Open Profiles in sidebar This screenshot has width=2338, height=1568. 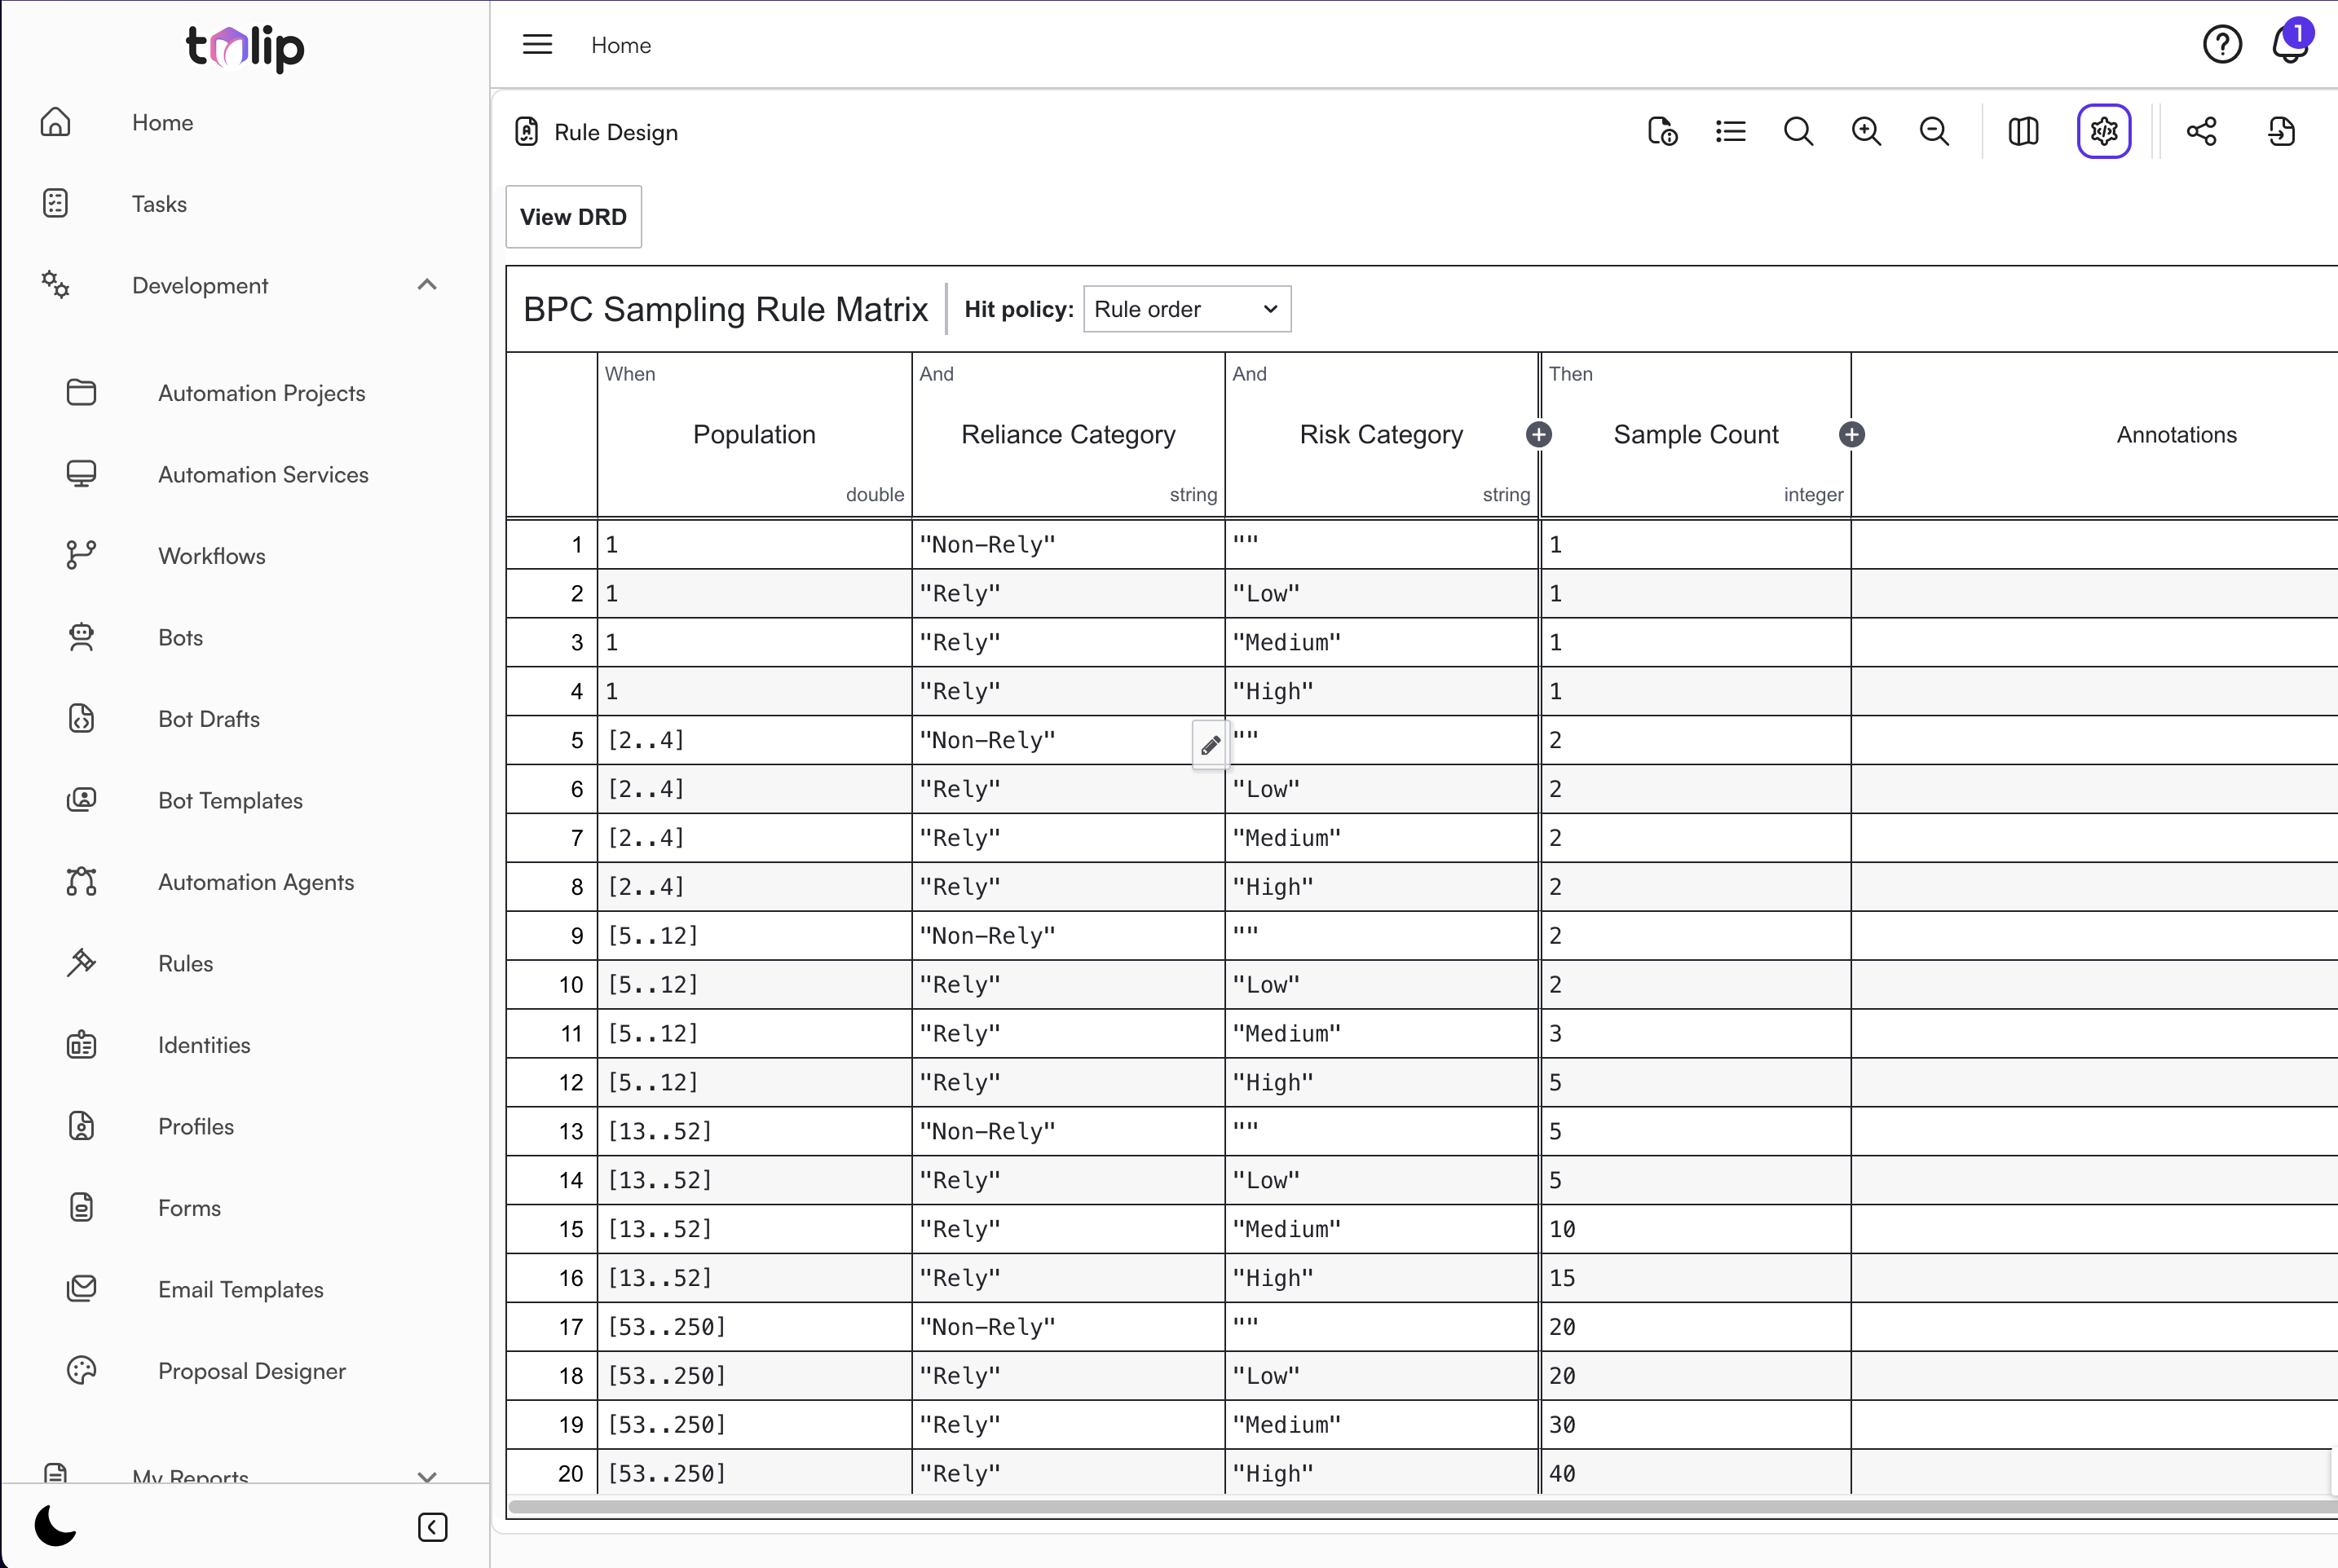tap(196, 1127)
